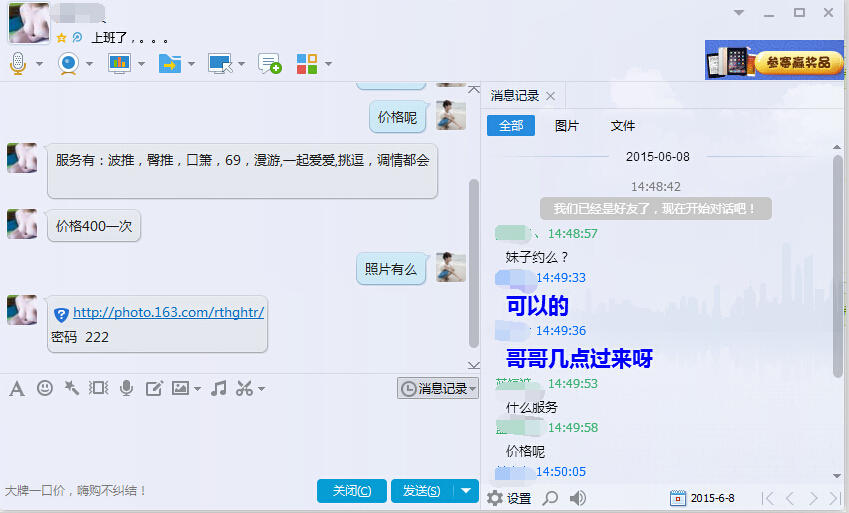Click the 什么服务 history message

coord(531,407)
